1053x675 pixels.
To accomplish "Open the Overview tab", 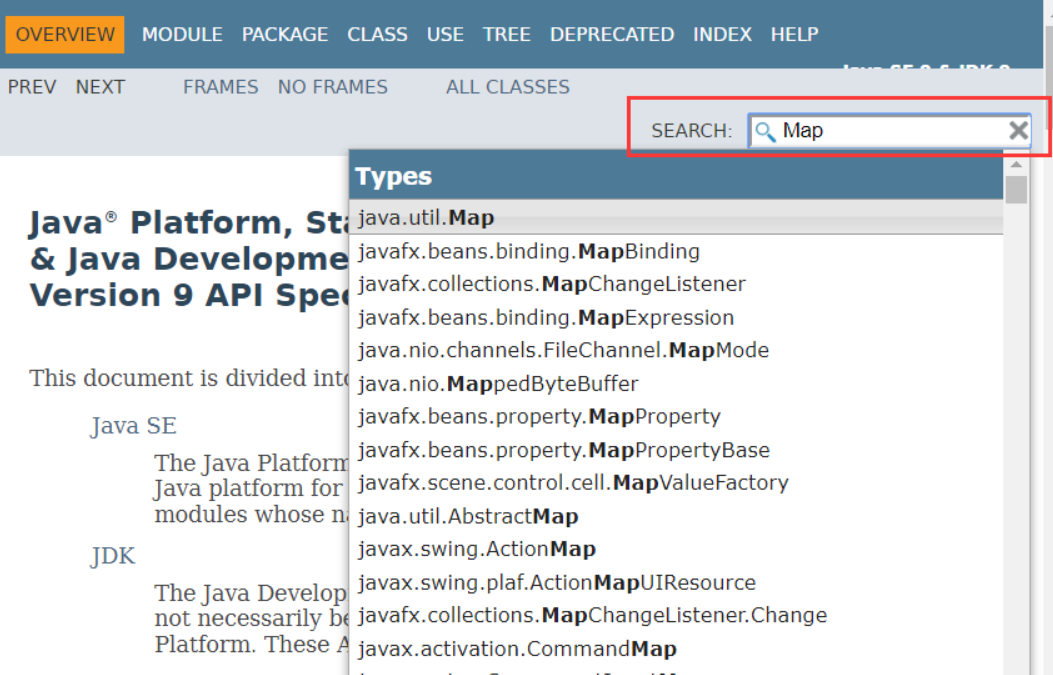I will [x=65, y=34].
